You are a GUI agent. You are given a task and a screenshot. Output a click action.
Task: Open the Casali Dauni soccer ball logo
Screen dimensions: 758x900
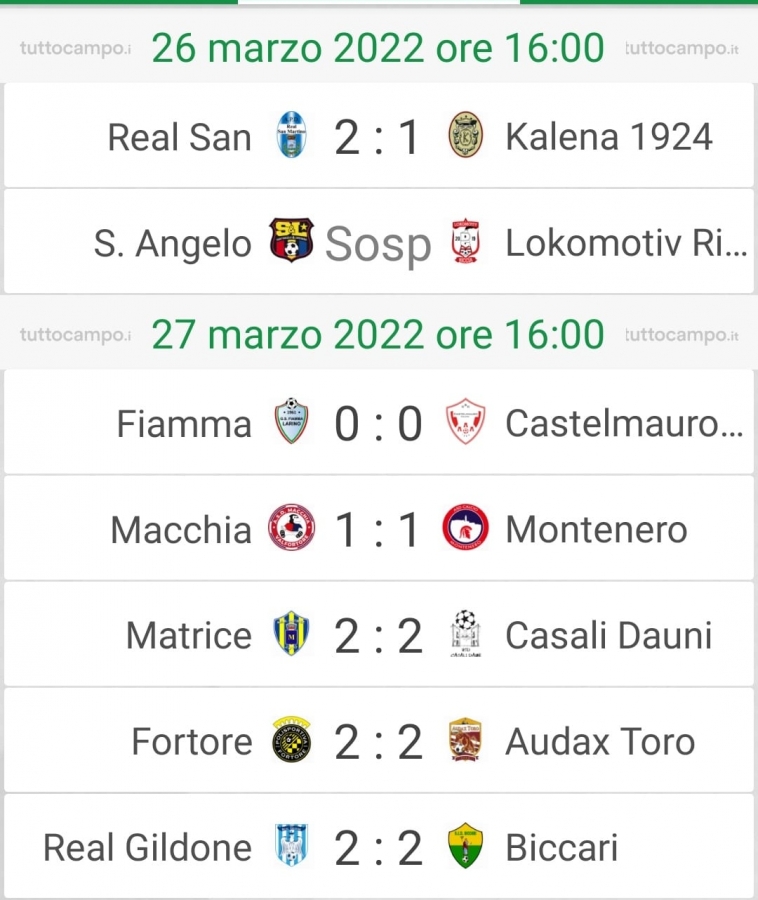(x=465, y=634)
